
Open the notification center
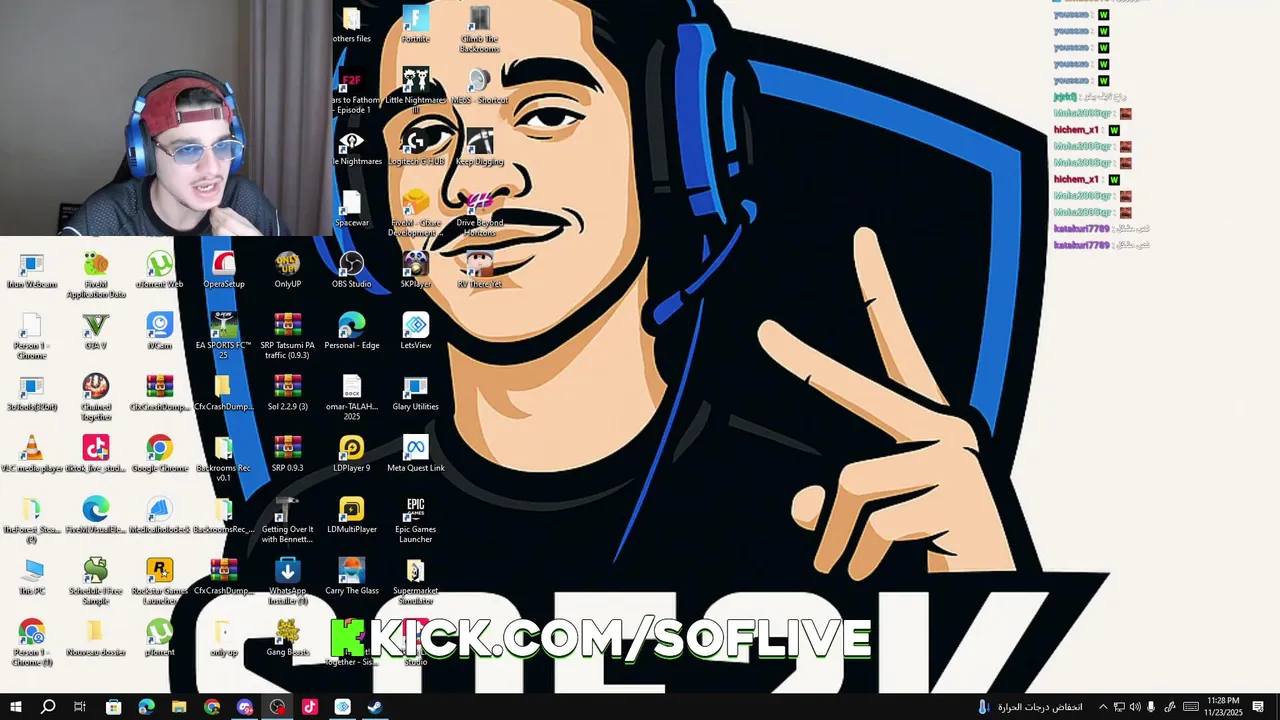[1258, 707]
